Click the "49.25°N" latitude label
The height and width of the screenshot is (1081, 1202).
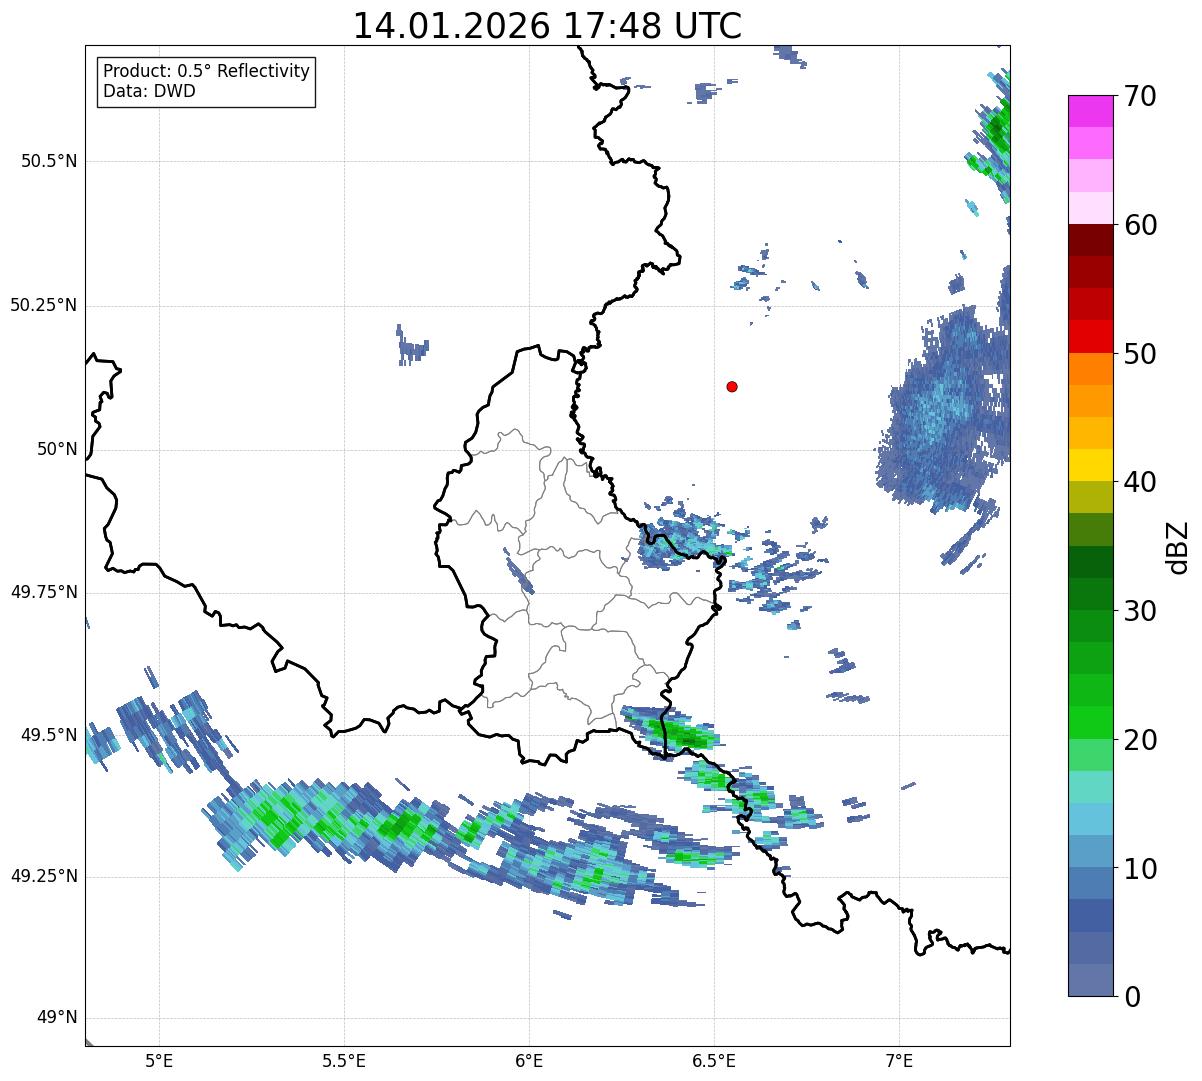coord(43,877)
